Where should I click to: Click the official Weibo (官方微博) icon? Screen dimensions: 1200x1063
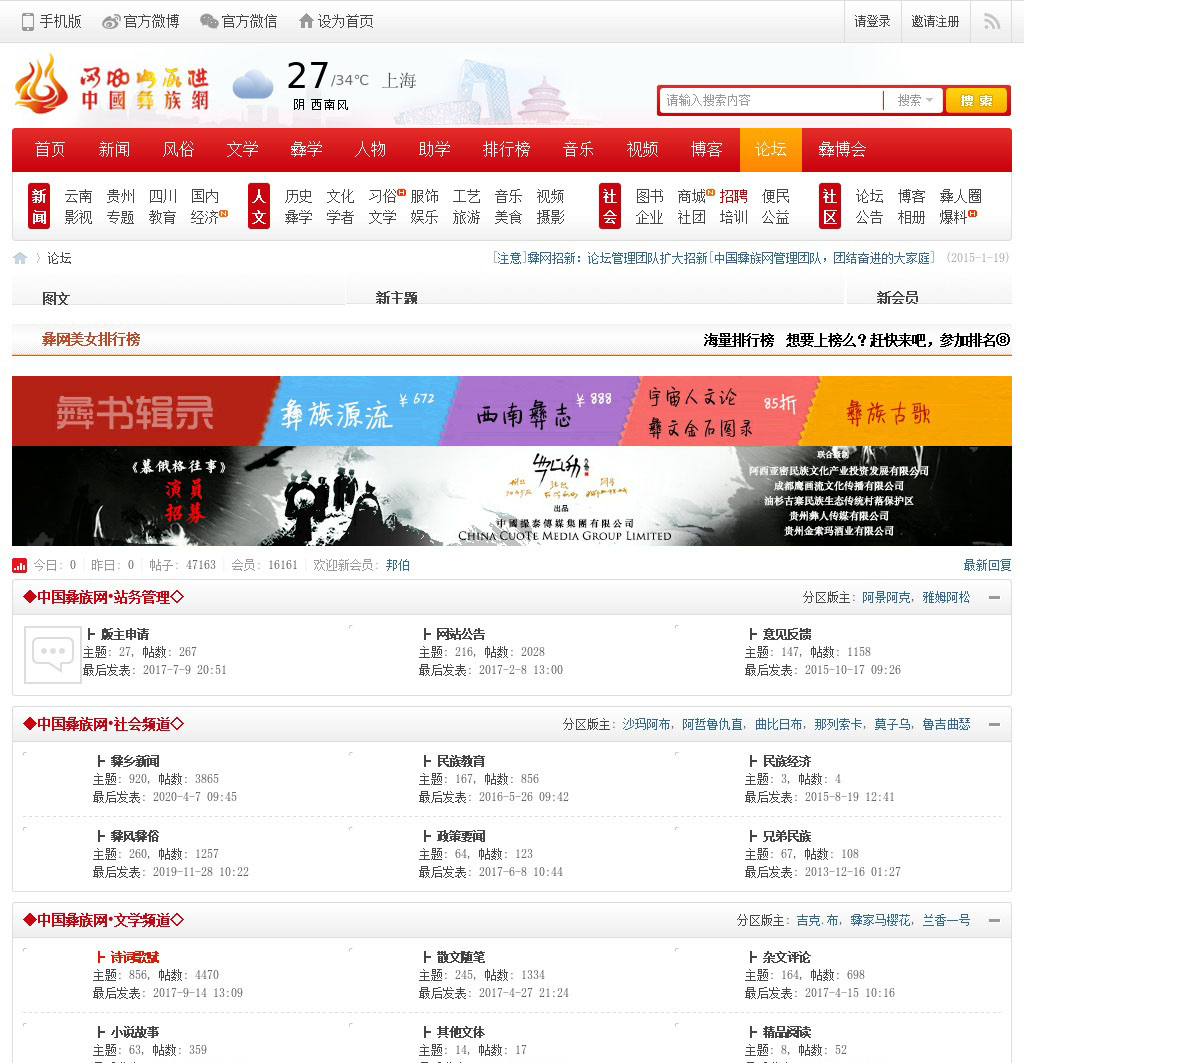tap(112, 21)
